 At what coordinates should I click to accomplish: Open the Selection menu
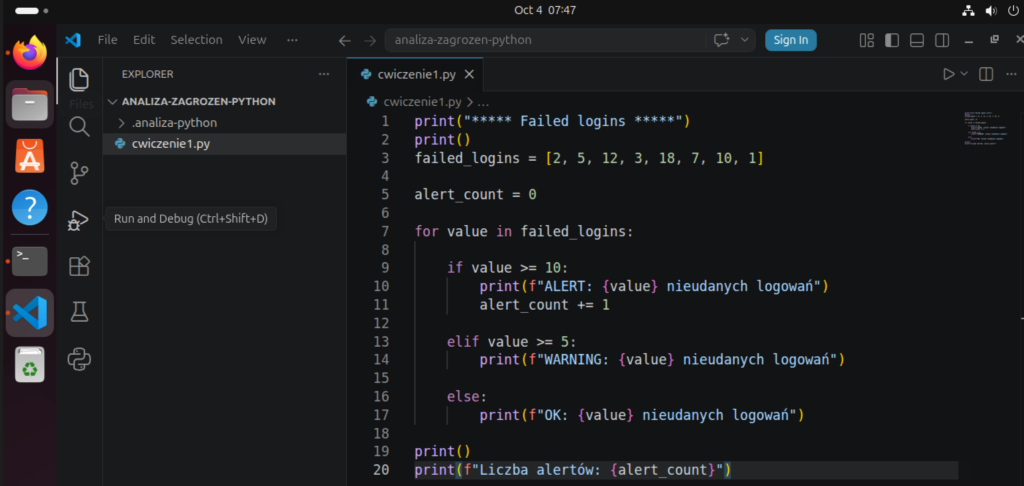[197, 40]
